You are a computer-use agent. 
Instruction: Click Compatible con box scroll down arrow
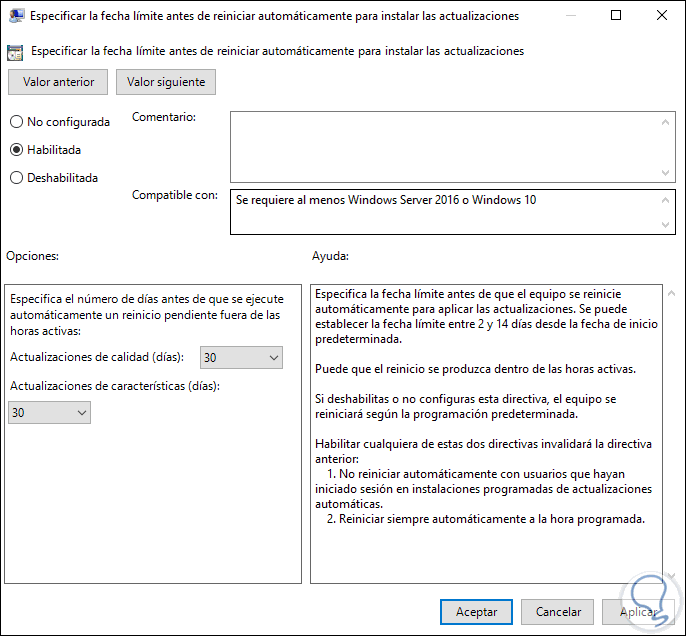click(x=665, y=225)
